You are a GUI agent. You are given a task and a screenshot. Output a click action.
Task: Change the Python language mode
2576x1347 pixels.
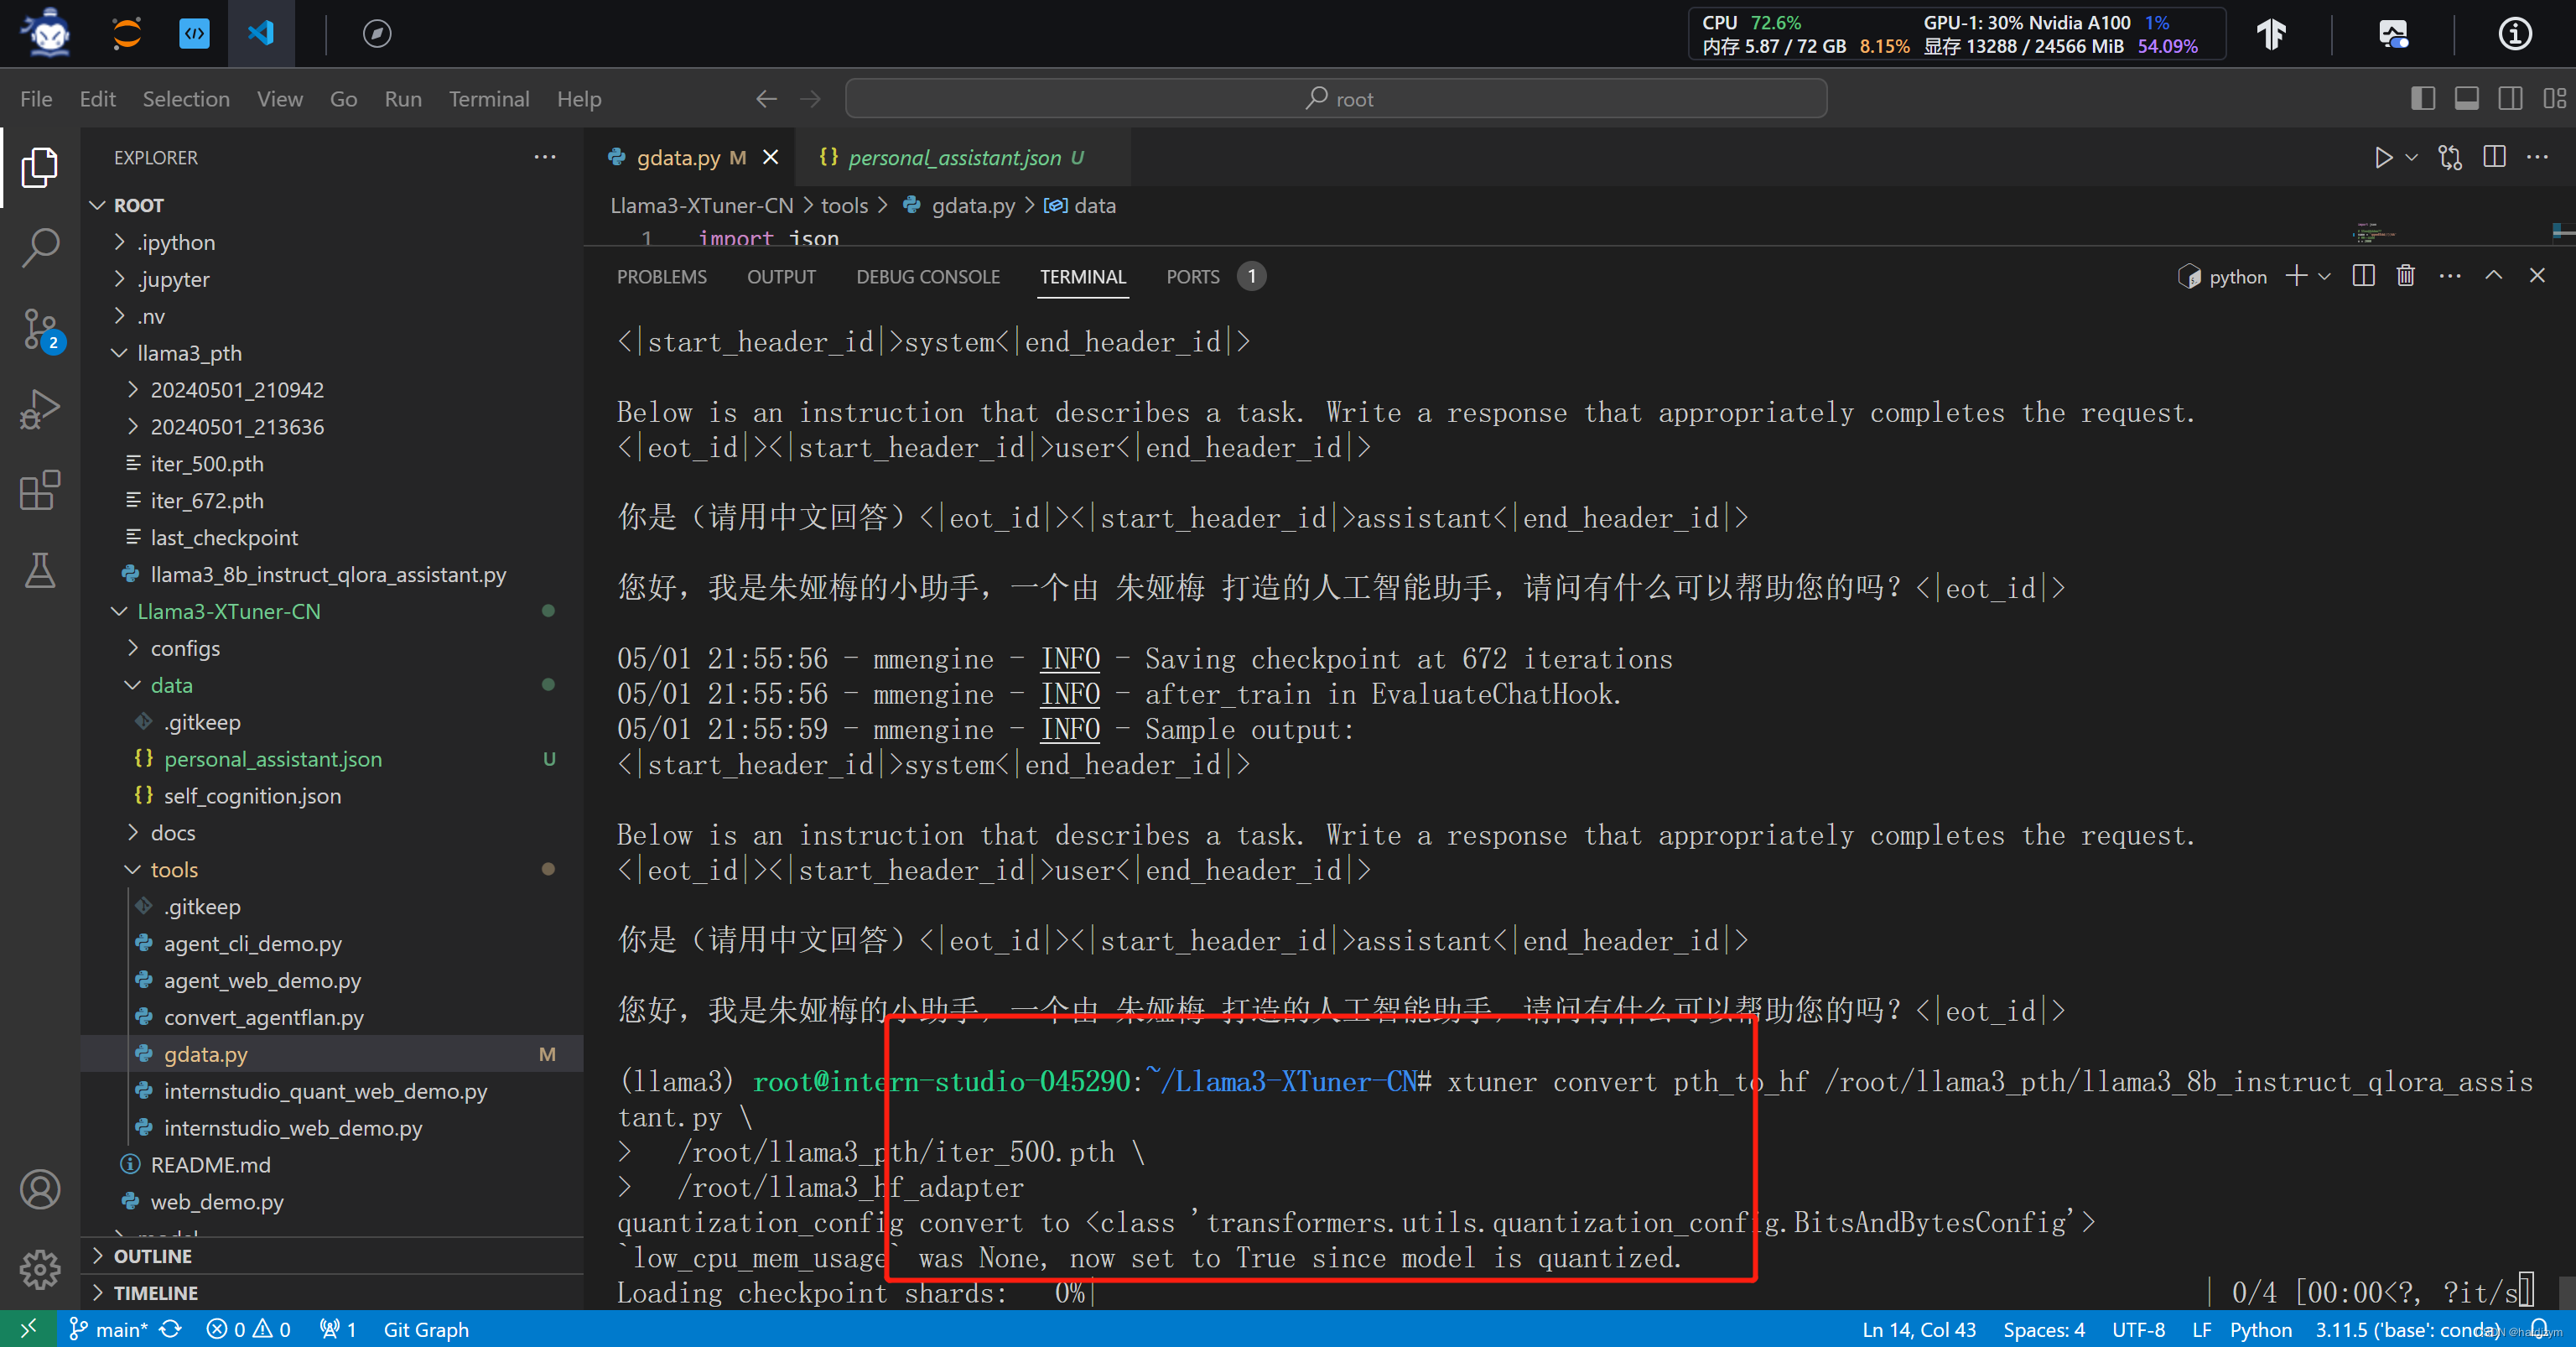(2261, 1329)
